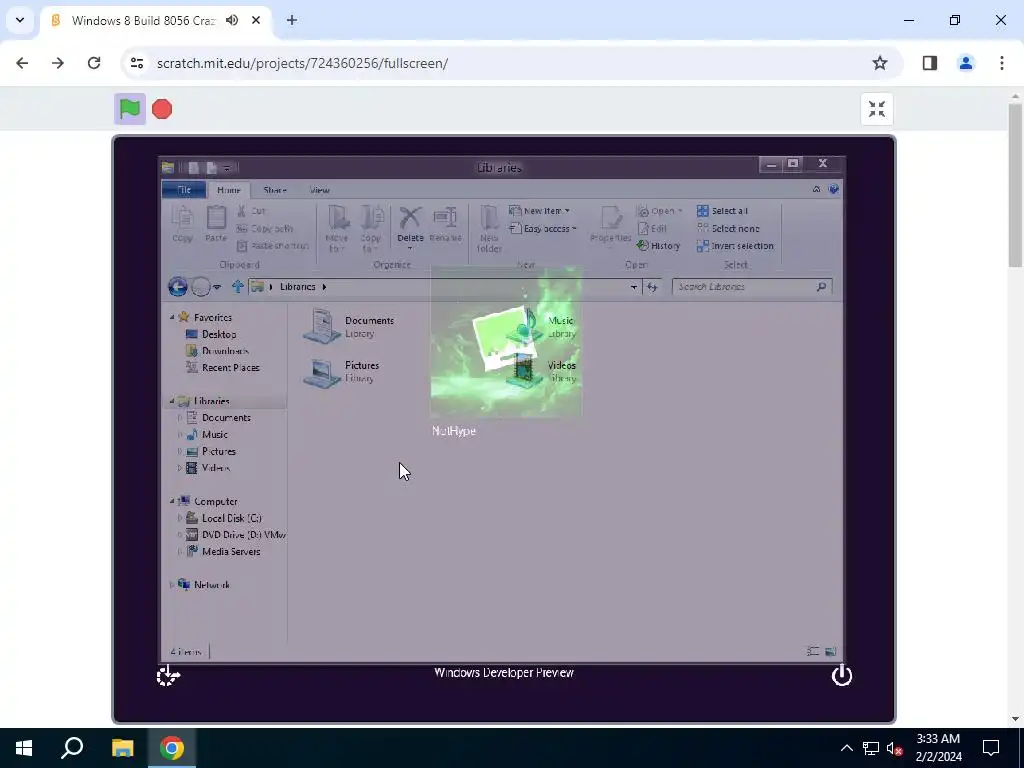Viewport: 1024px width, 768px height.
Task: Open the Easy access dropdown
Action: click(543, 229)
